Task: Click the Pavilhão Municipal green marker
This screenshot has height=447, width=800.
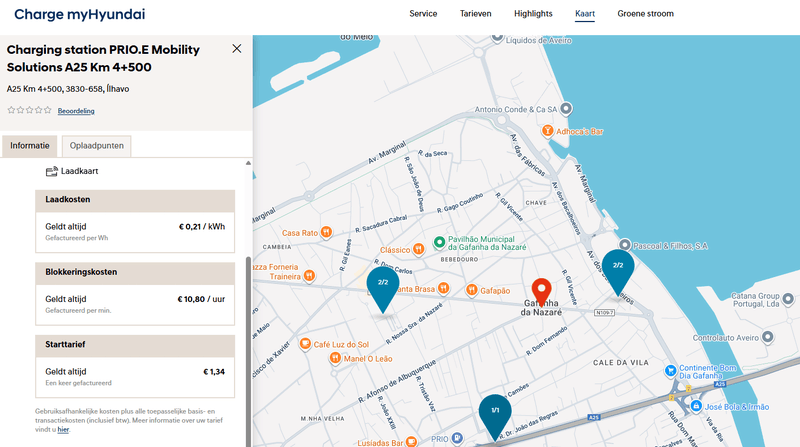Action: [x=439, y=242]
